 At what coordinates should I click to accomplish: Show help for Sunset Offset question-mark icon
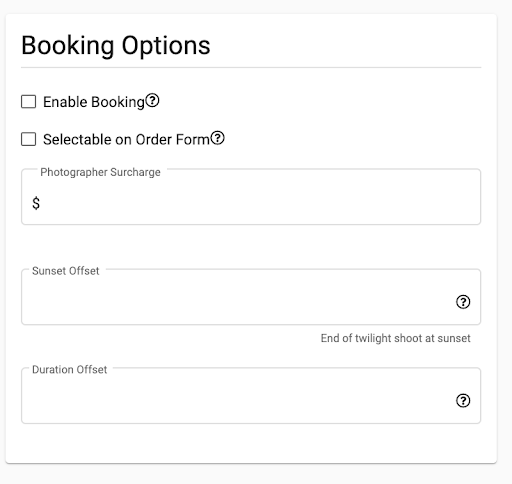(x=463, y=302)
